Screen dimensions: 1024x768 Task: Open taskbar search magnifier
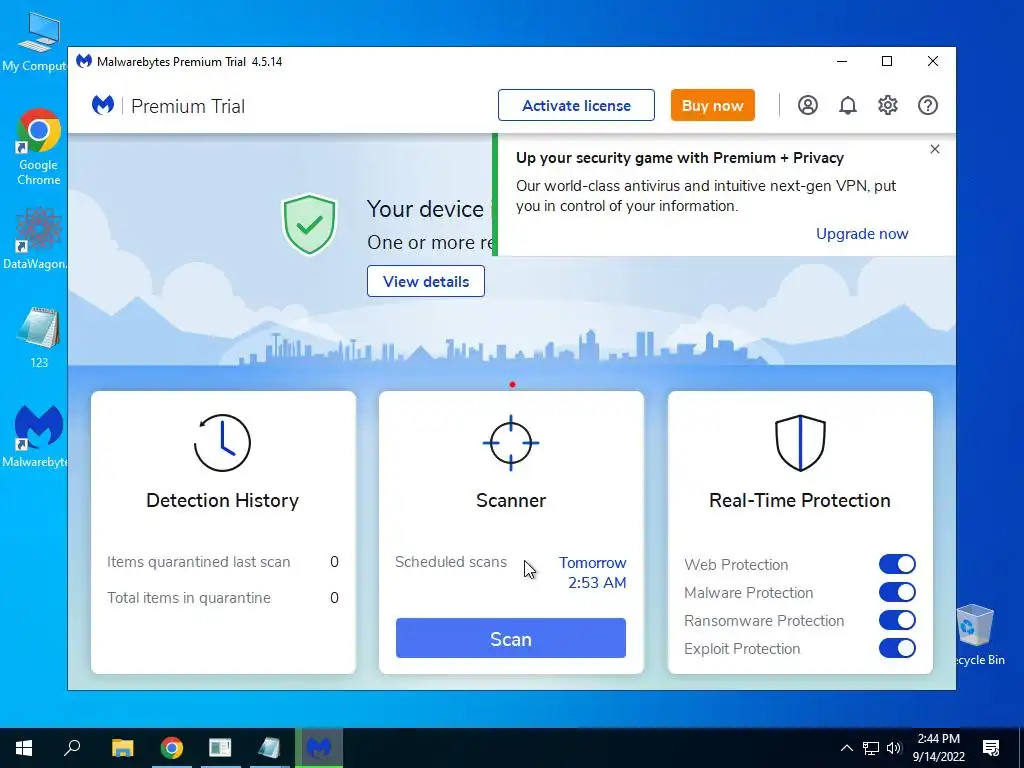[x=72, y=748]
